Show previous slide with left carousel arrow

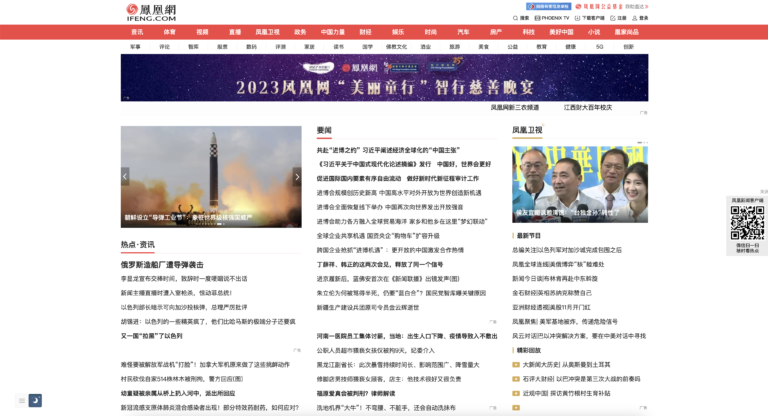tap(125, 176)
